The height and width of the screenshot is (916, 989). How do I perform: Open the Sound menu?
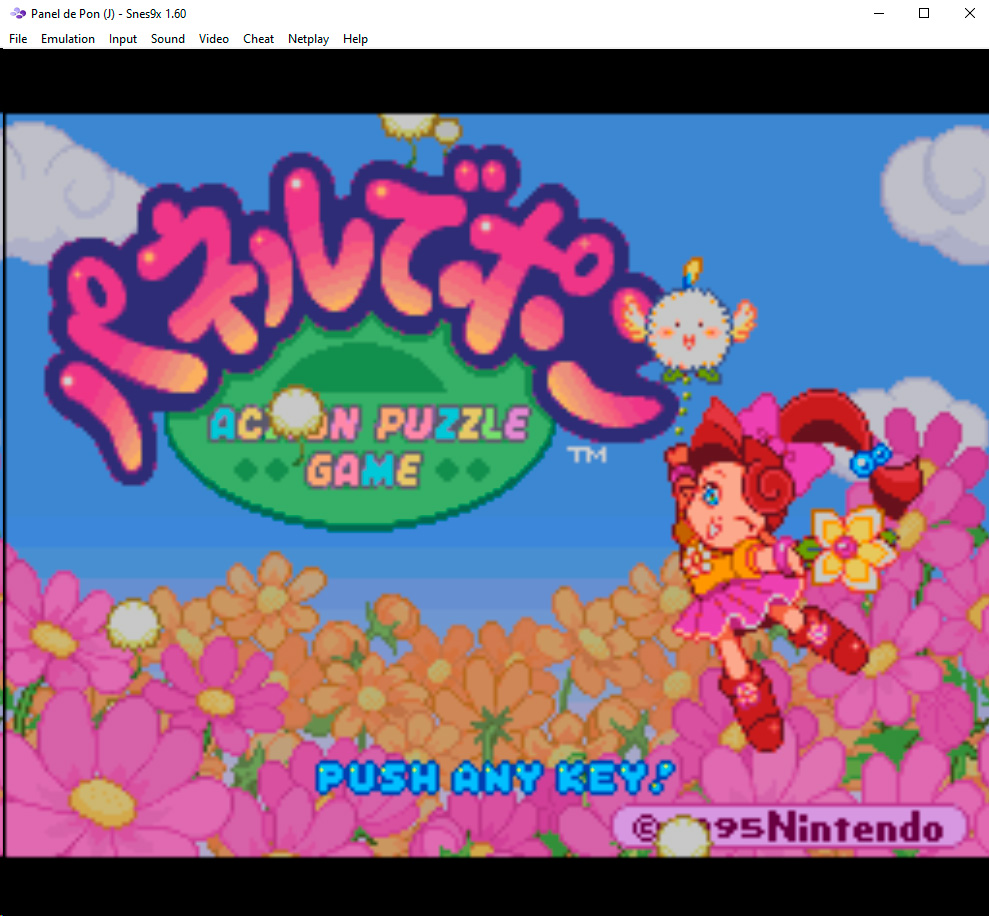click(167, 39)
